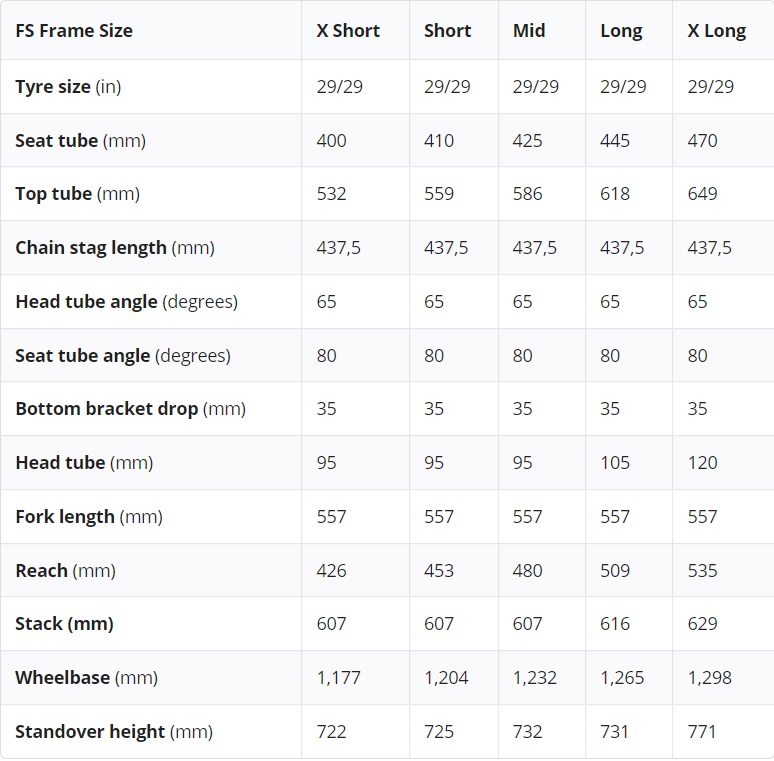Select the X Long column header
774x761 pixels.
point(716,31)
